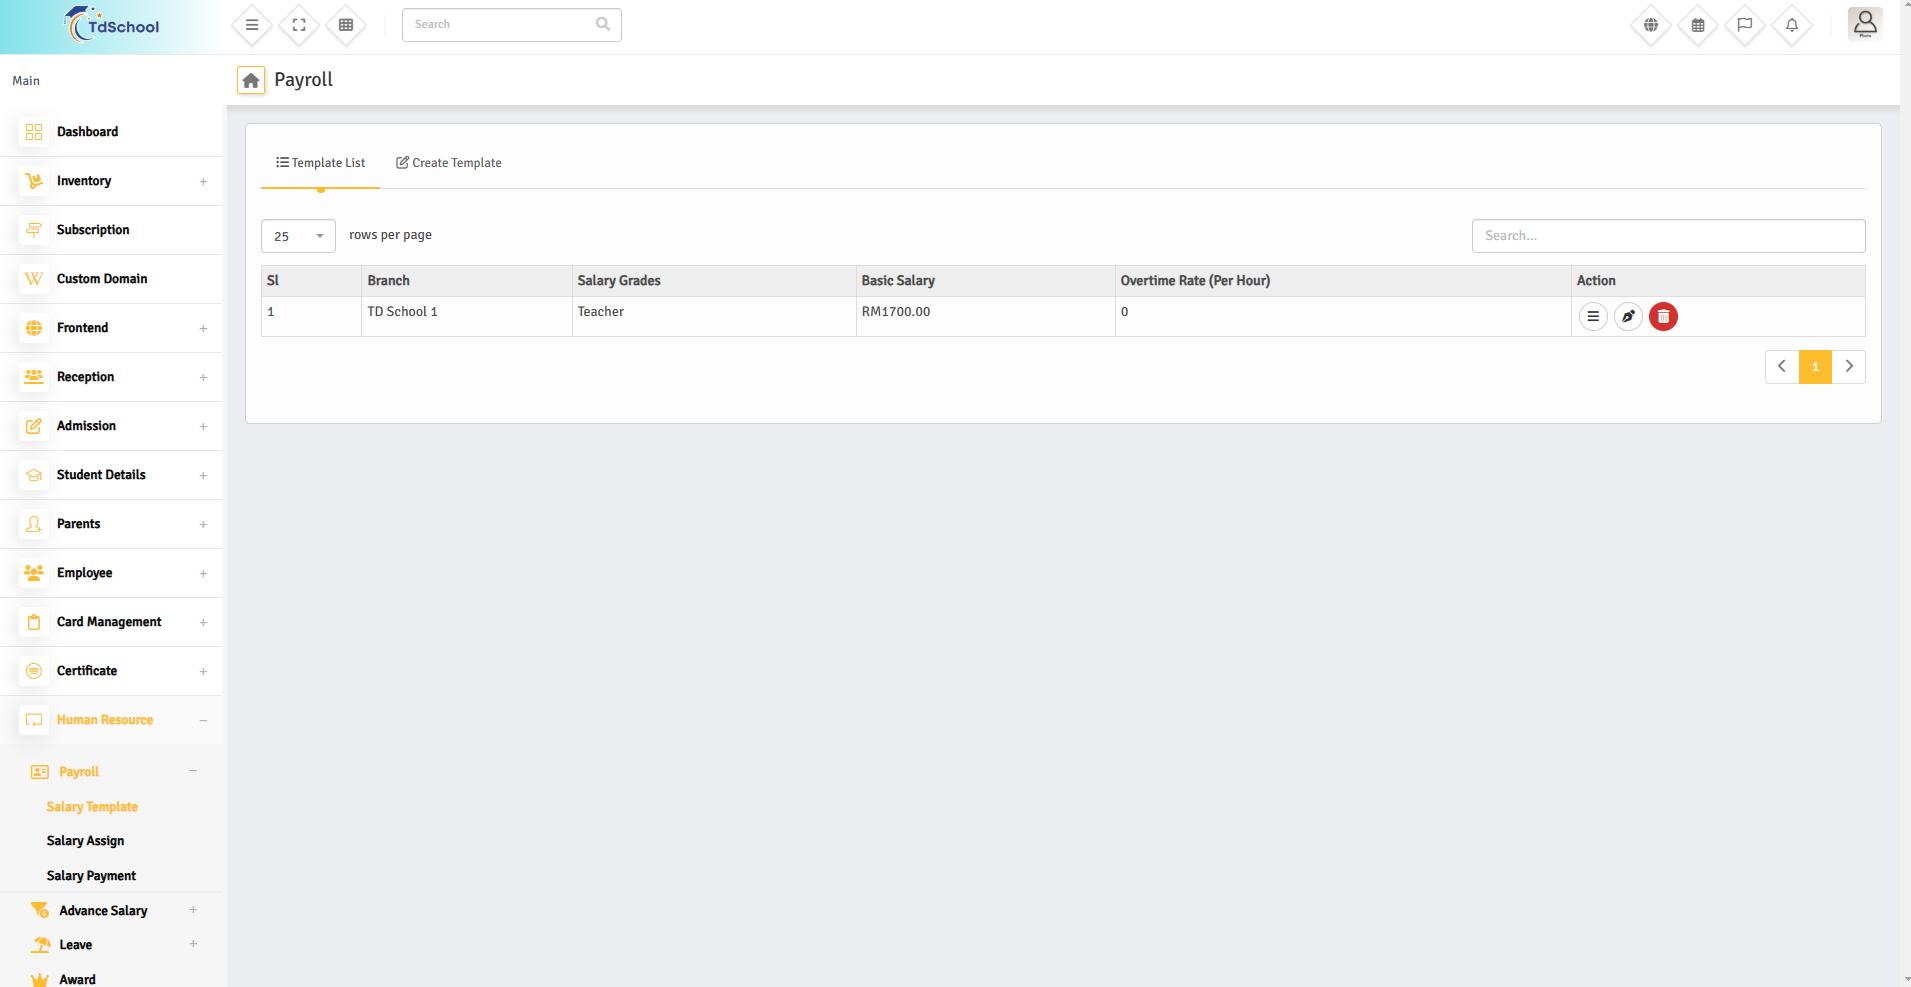Click the red delete template icon
This screenshot has height=987, width=1911.
coord(1663,317)
